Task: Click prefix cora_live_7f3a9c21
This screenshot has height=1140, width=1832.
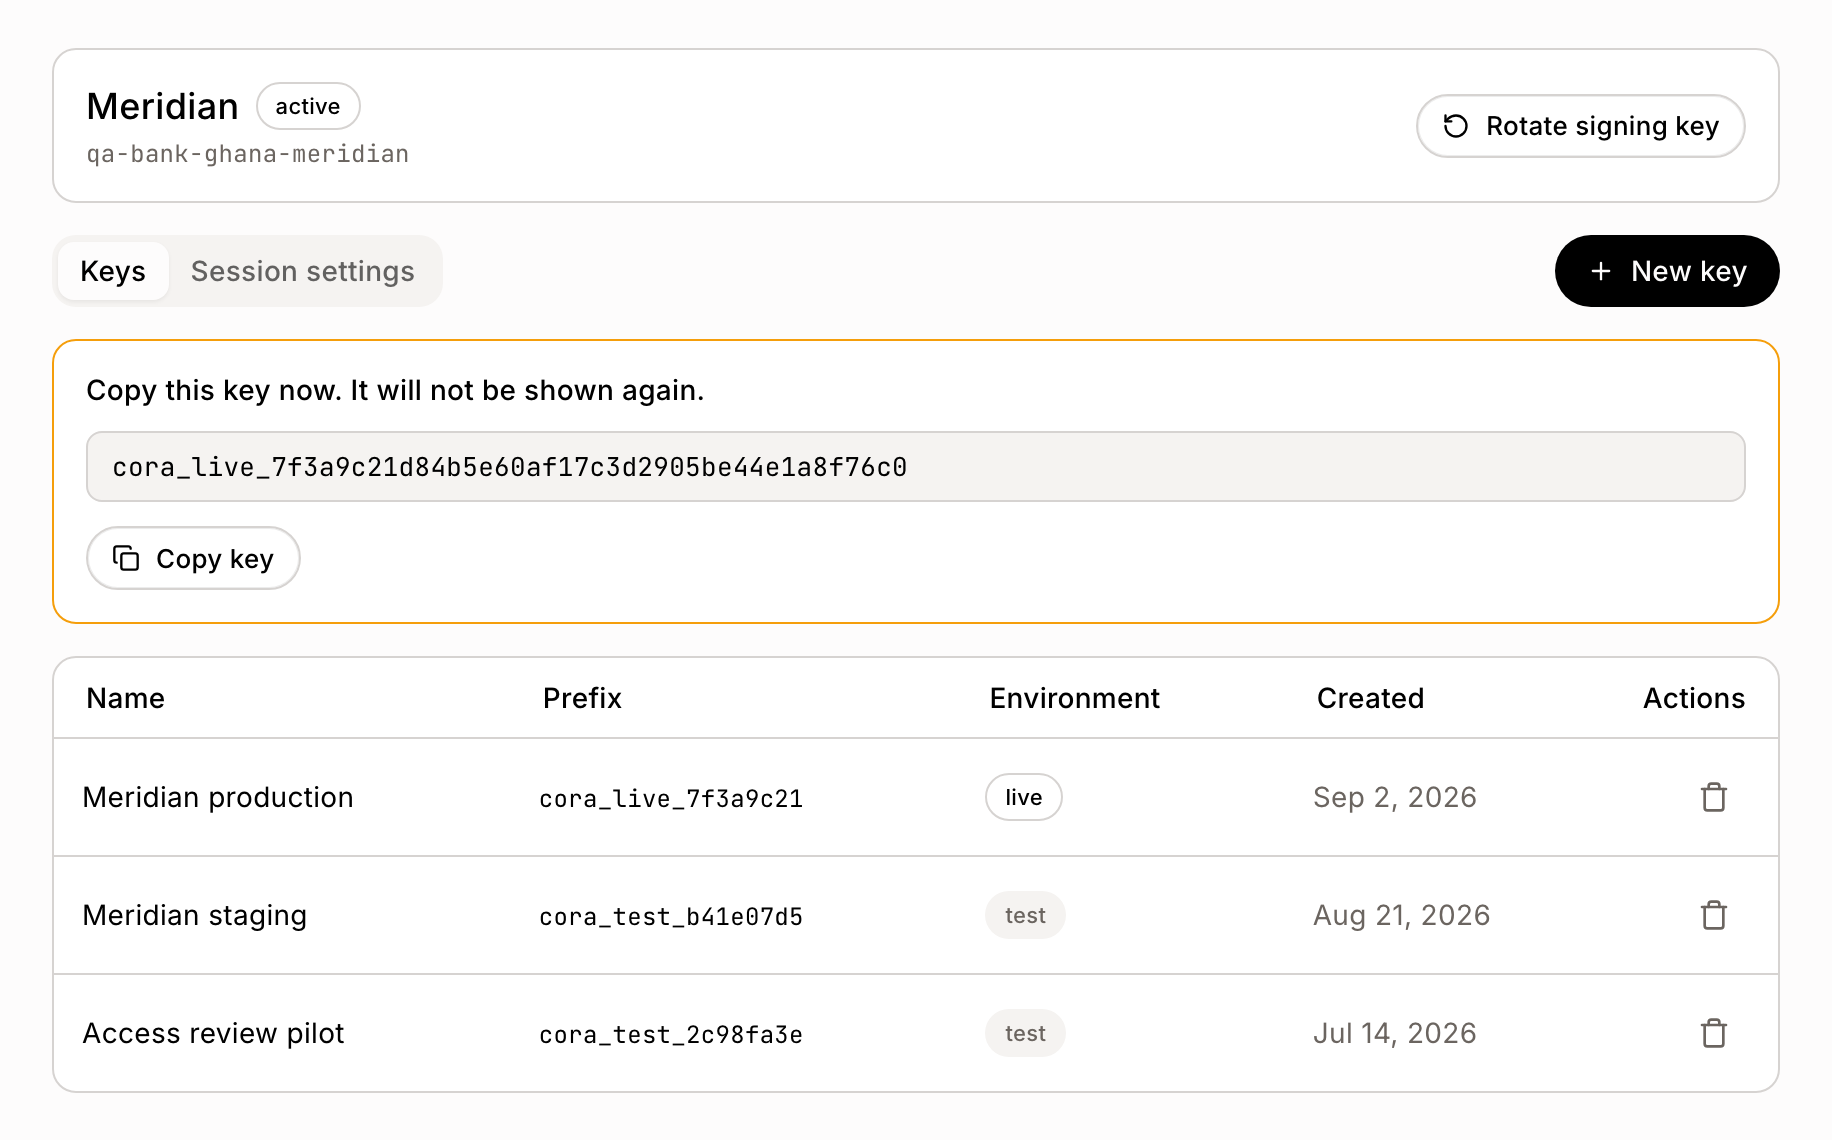Action: point(671,799)
